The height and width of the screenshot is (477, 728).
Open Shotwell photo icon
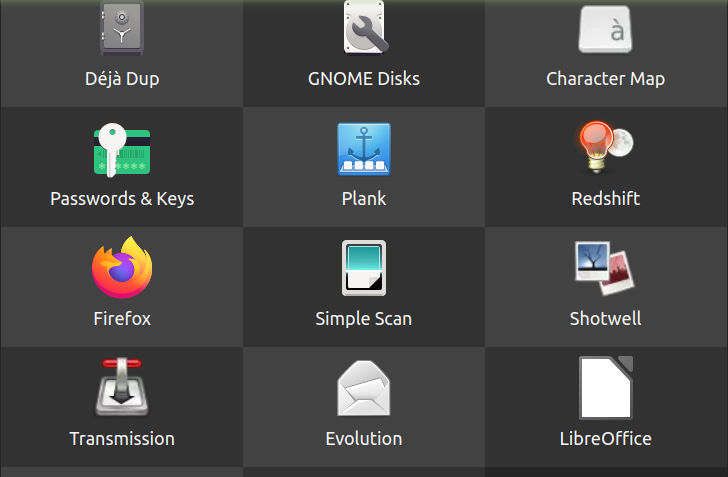pos(604,268)
